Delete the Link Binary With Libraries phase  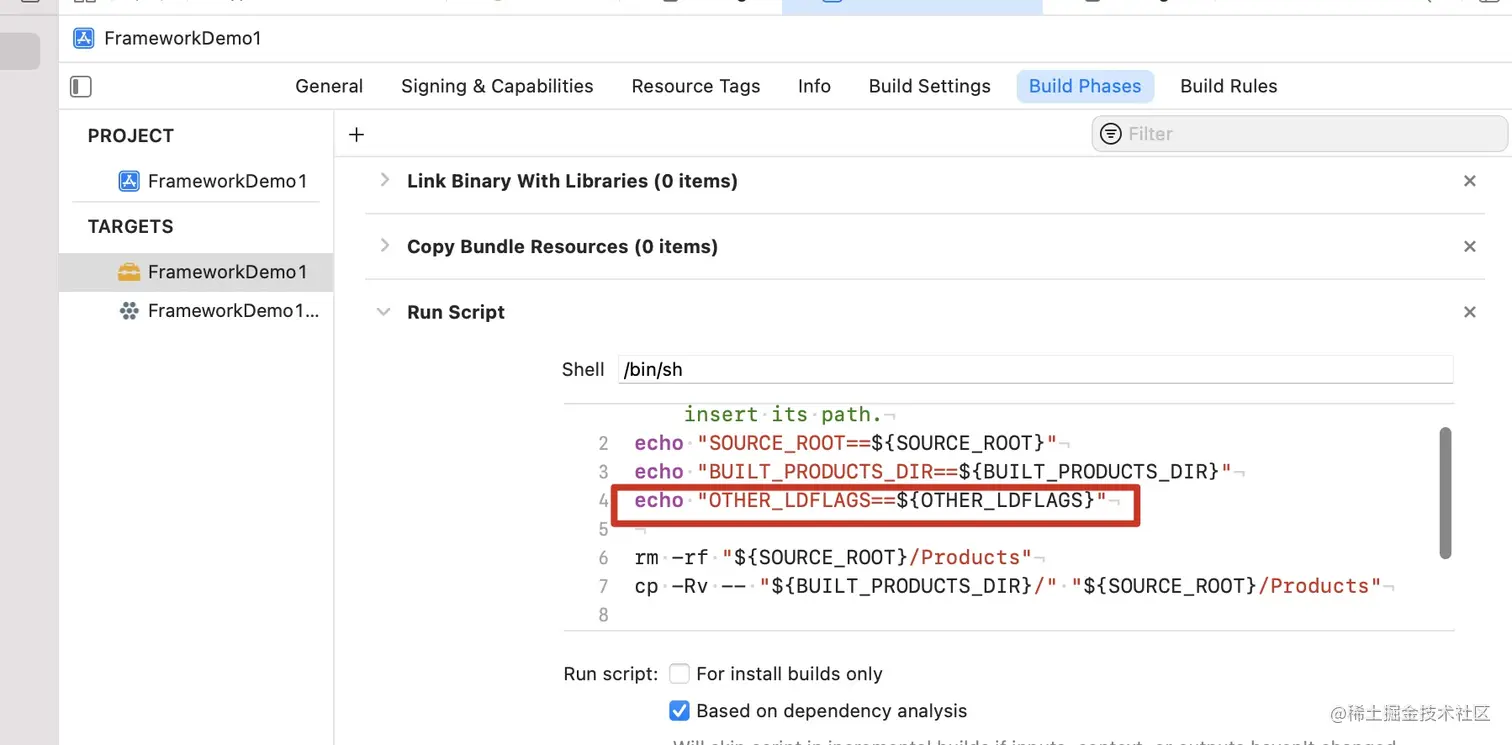coord(1470,181)
